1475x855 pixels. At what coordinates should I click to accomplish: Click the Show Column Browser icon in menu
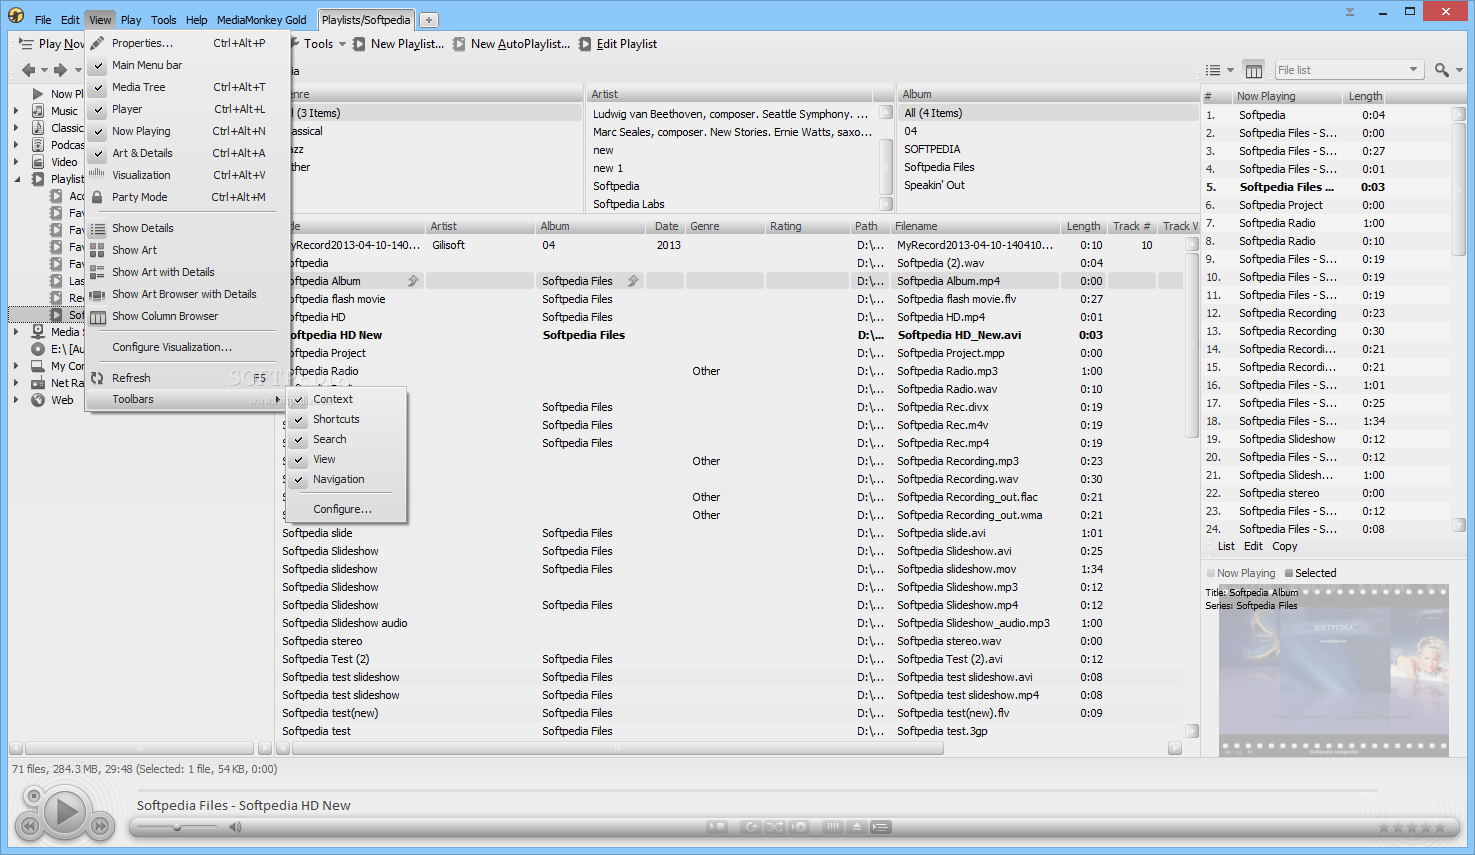[97, 317]
